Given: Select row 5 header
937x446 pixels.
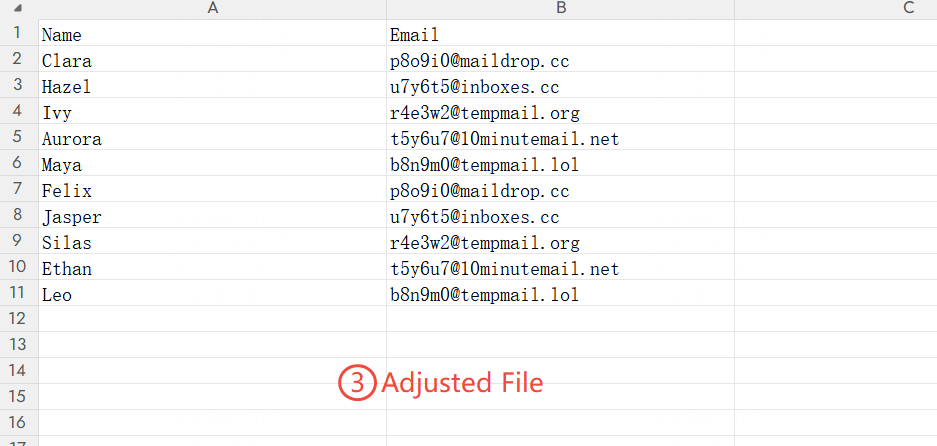Looking at the screenshot, I should pos(19,136).
